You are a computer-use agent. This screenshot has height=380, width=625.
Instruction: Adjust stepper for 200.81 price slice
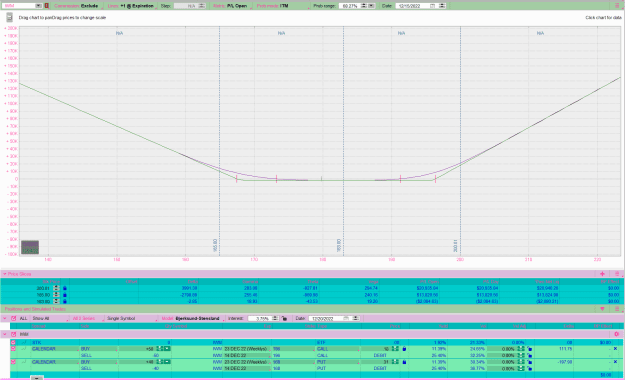(x=56, y=288)
